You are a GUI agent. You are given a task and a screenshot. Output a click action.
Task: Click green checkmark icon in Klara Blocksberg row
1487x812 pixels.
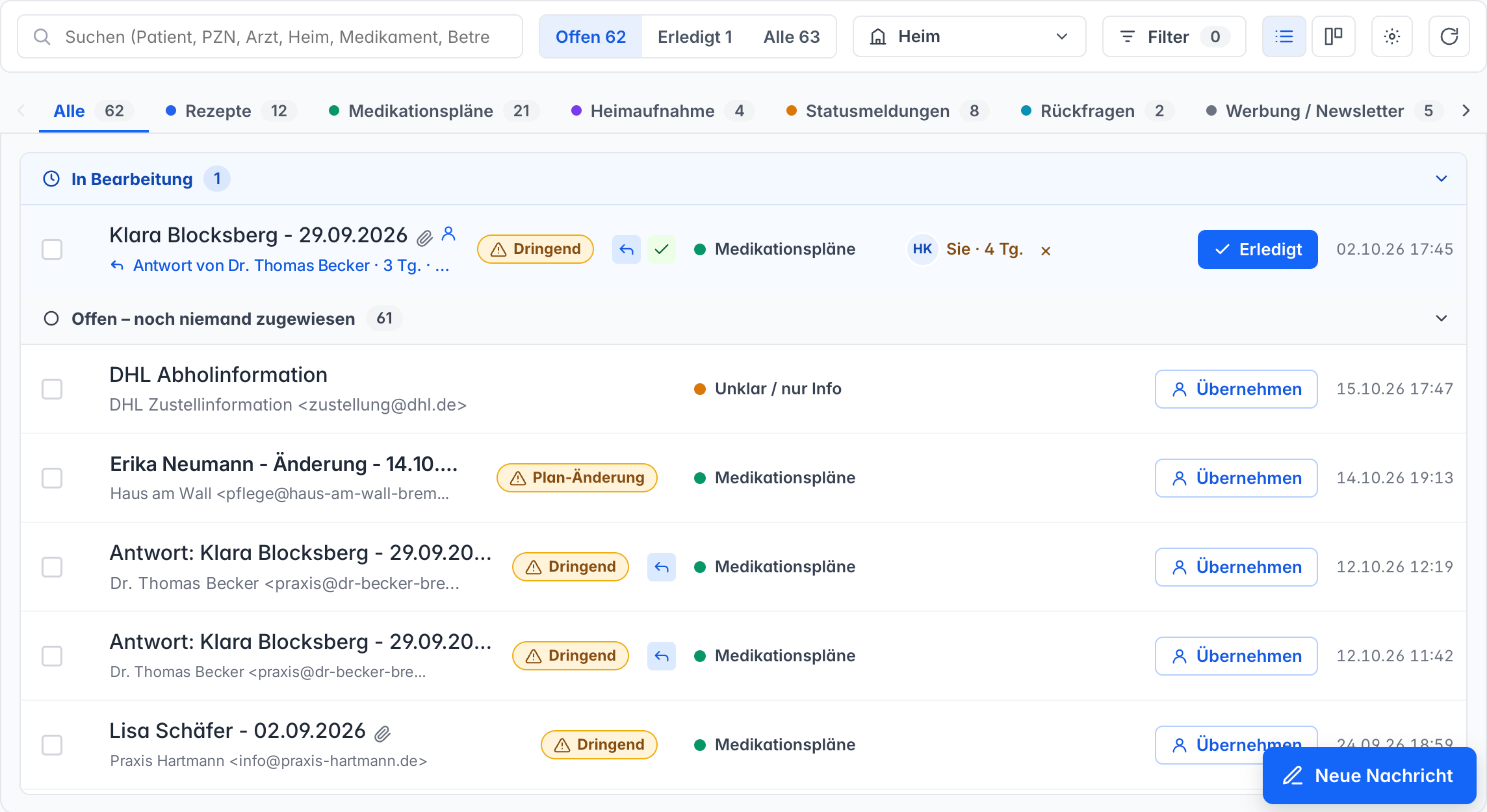[661, 249]
